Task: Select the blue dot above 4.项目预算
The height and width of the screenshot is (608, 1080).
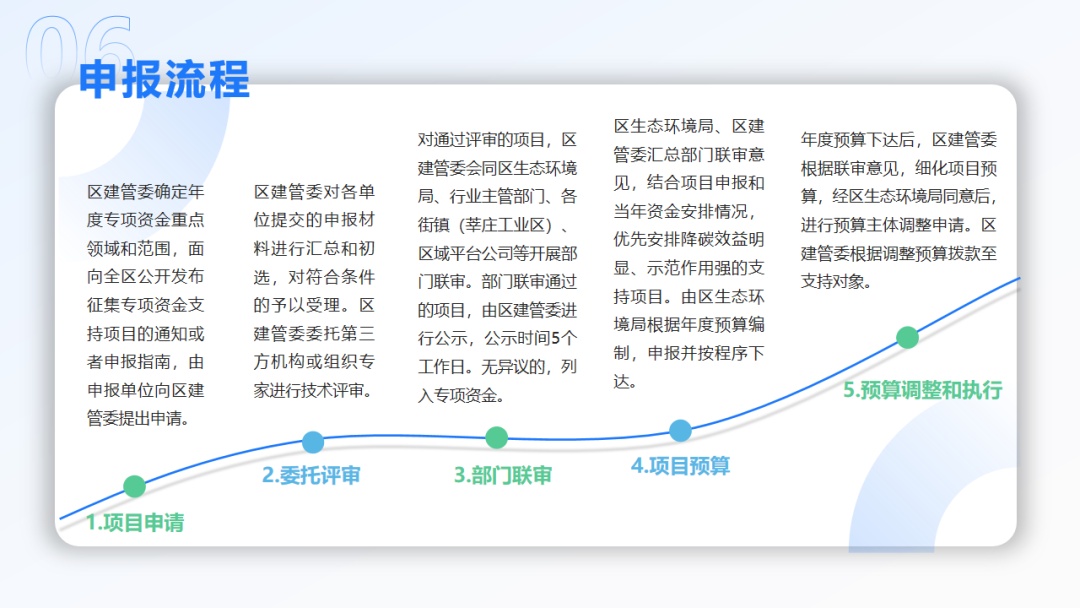Action: (x=680, y=431)
